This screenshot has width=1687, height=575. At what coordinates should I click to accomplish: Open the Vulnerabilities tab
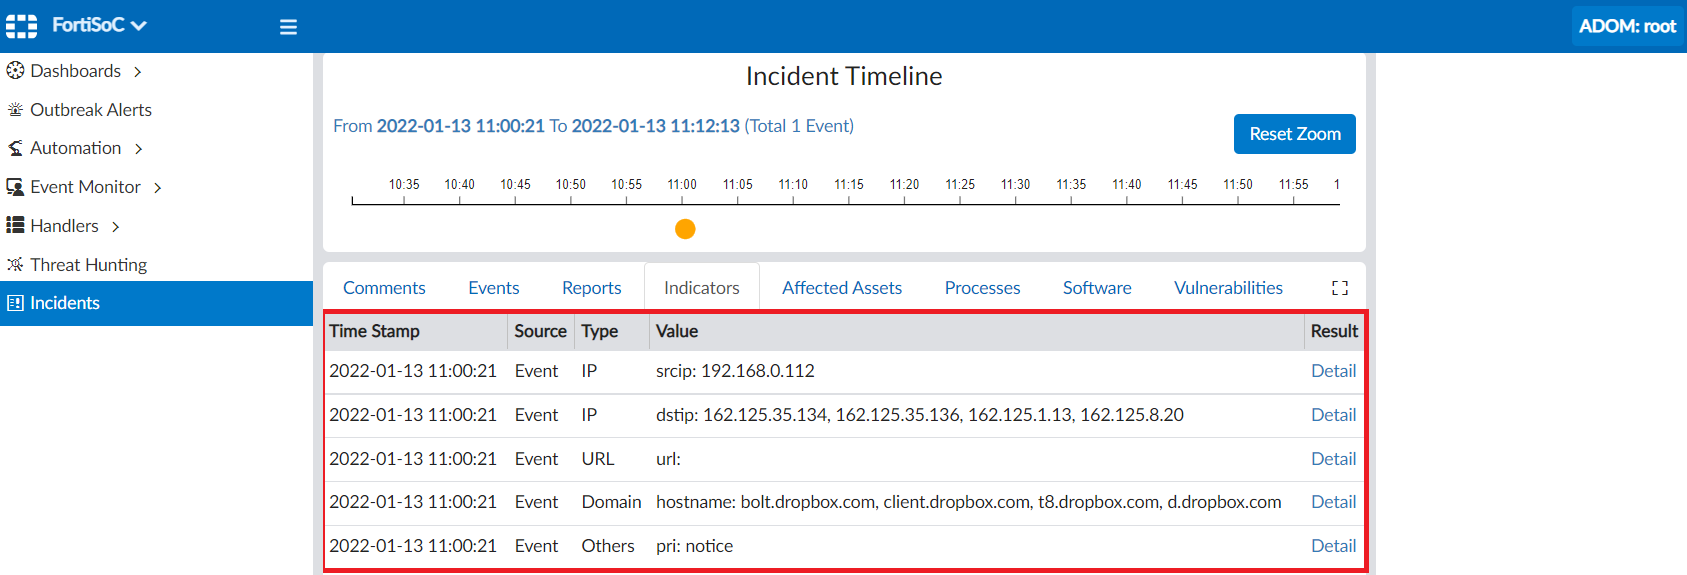[1228, 288]
